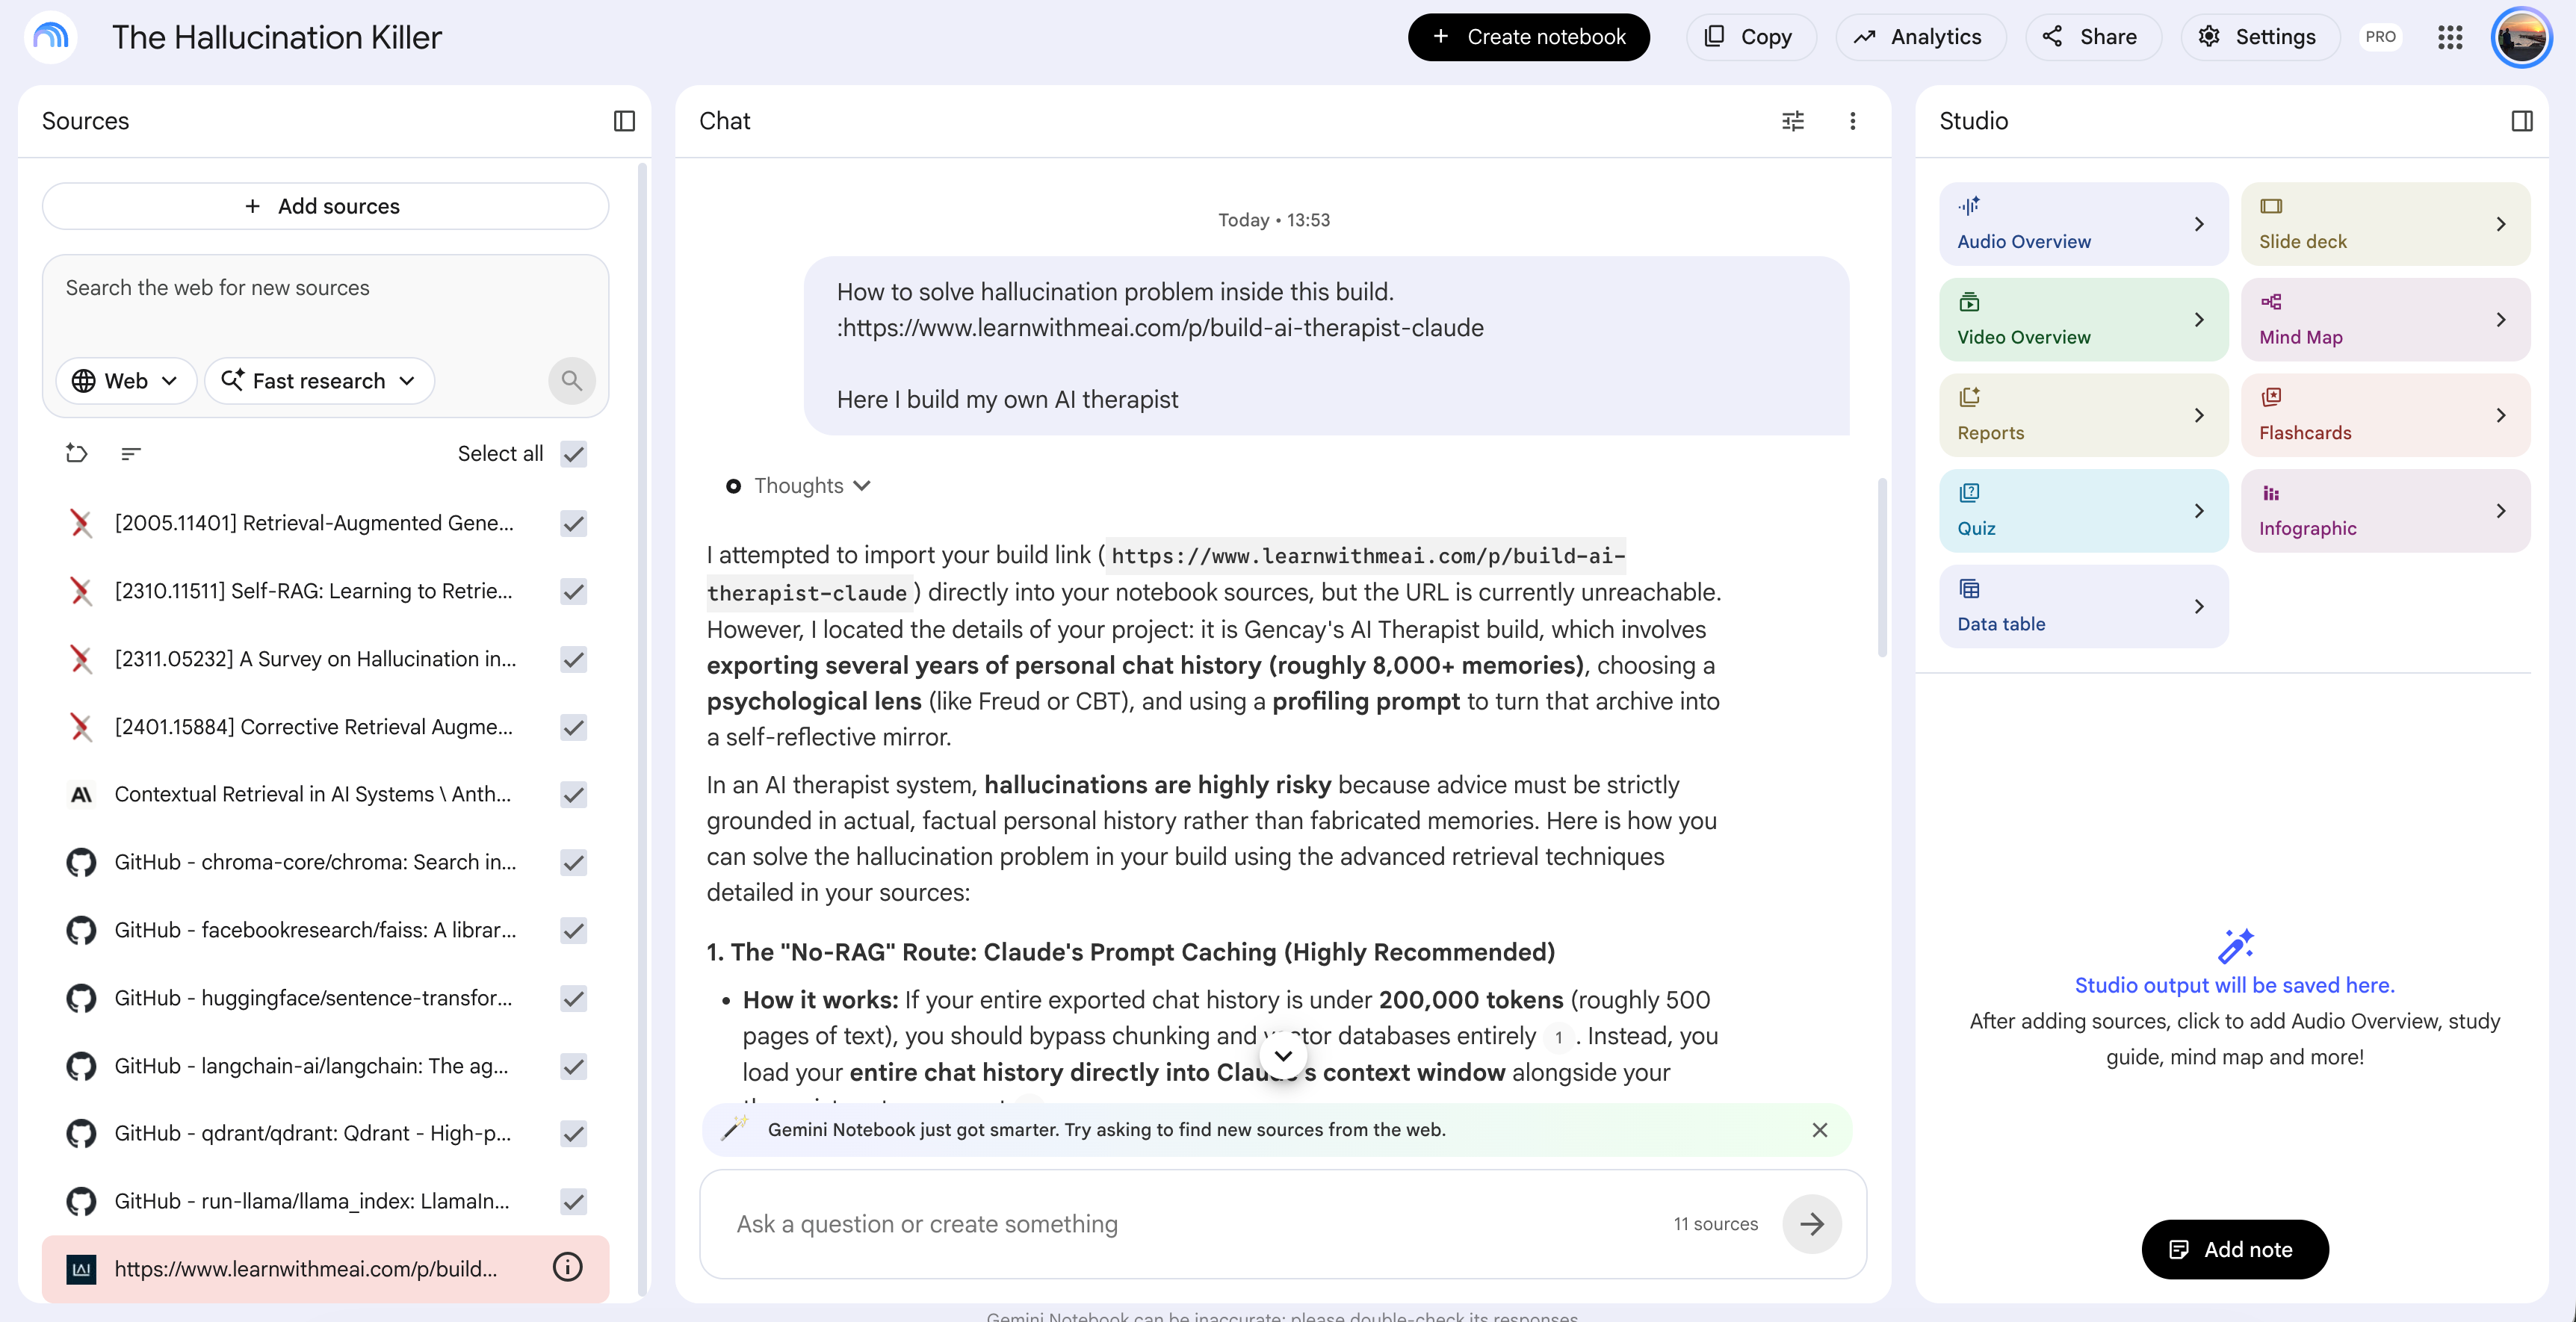2576x1322 pixels.
Task: Open the Fast research mode dropdown
Action: 319,381
